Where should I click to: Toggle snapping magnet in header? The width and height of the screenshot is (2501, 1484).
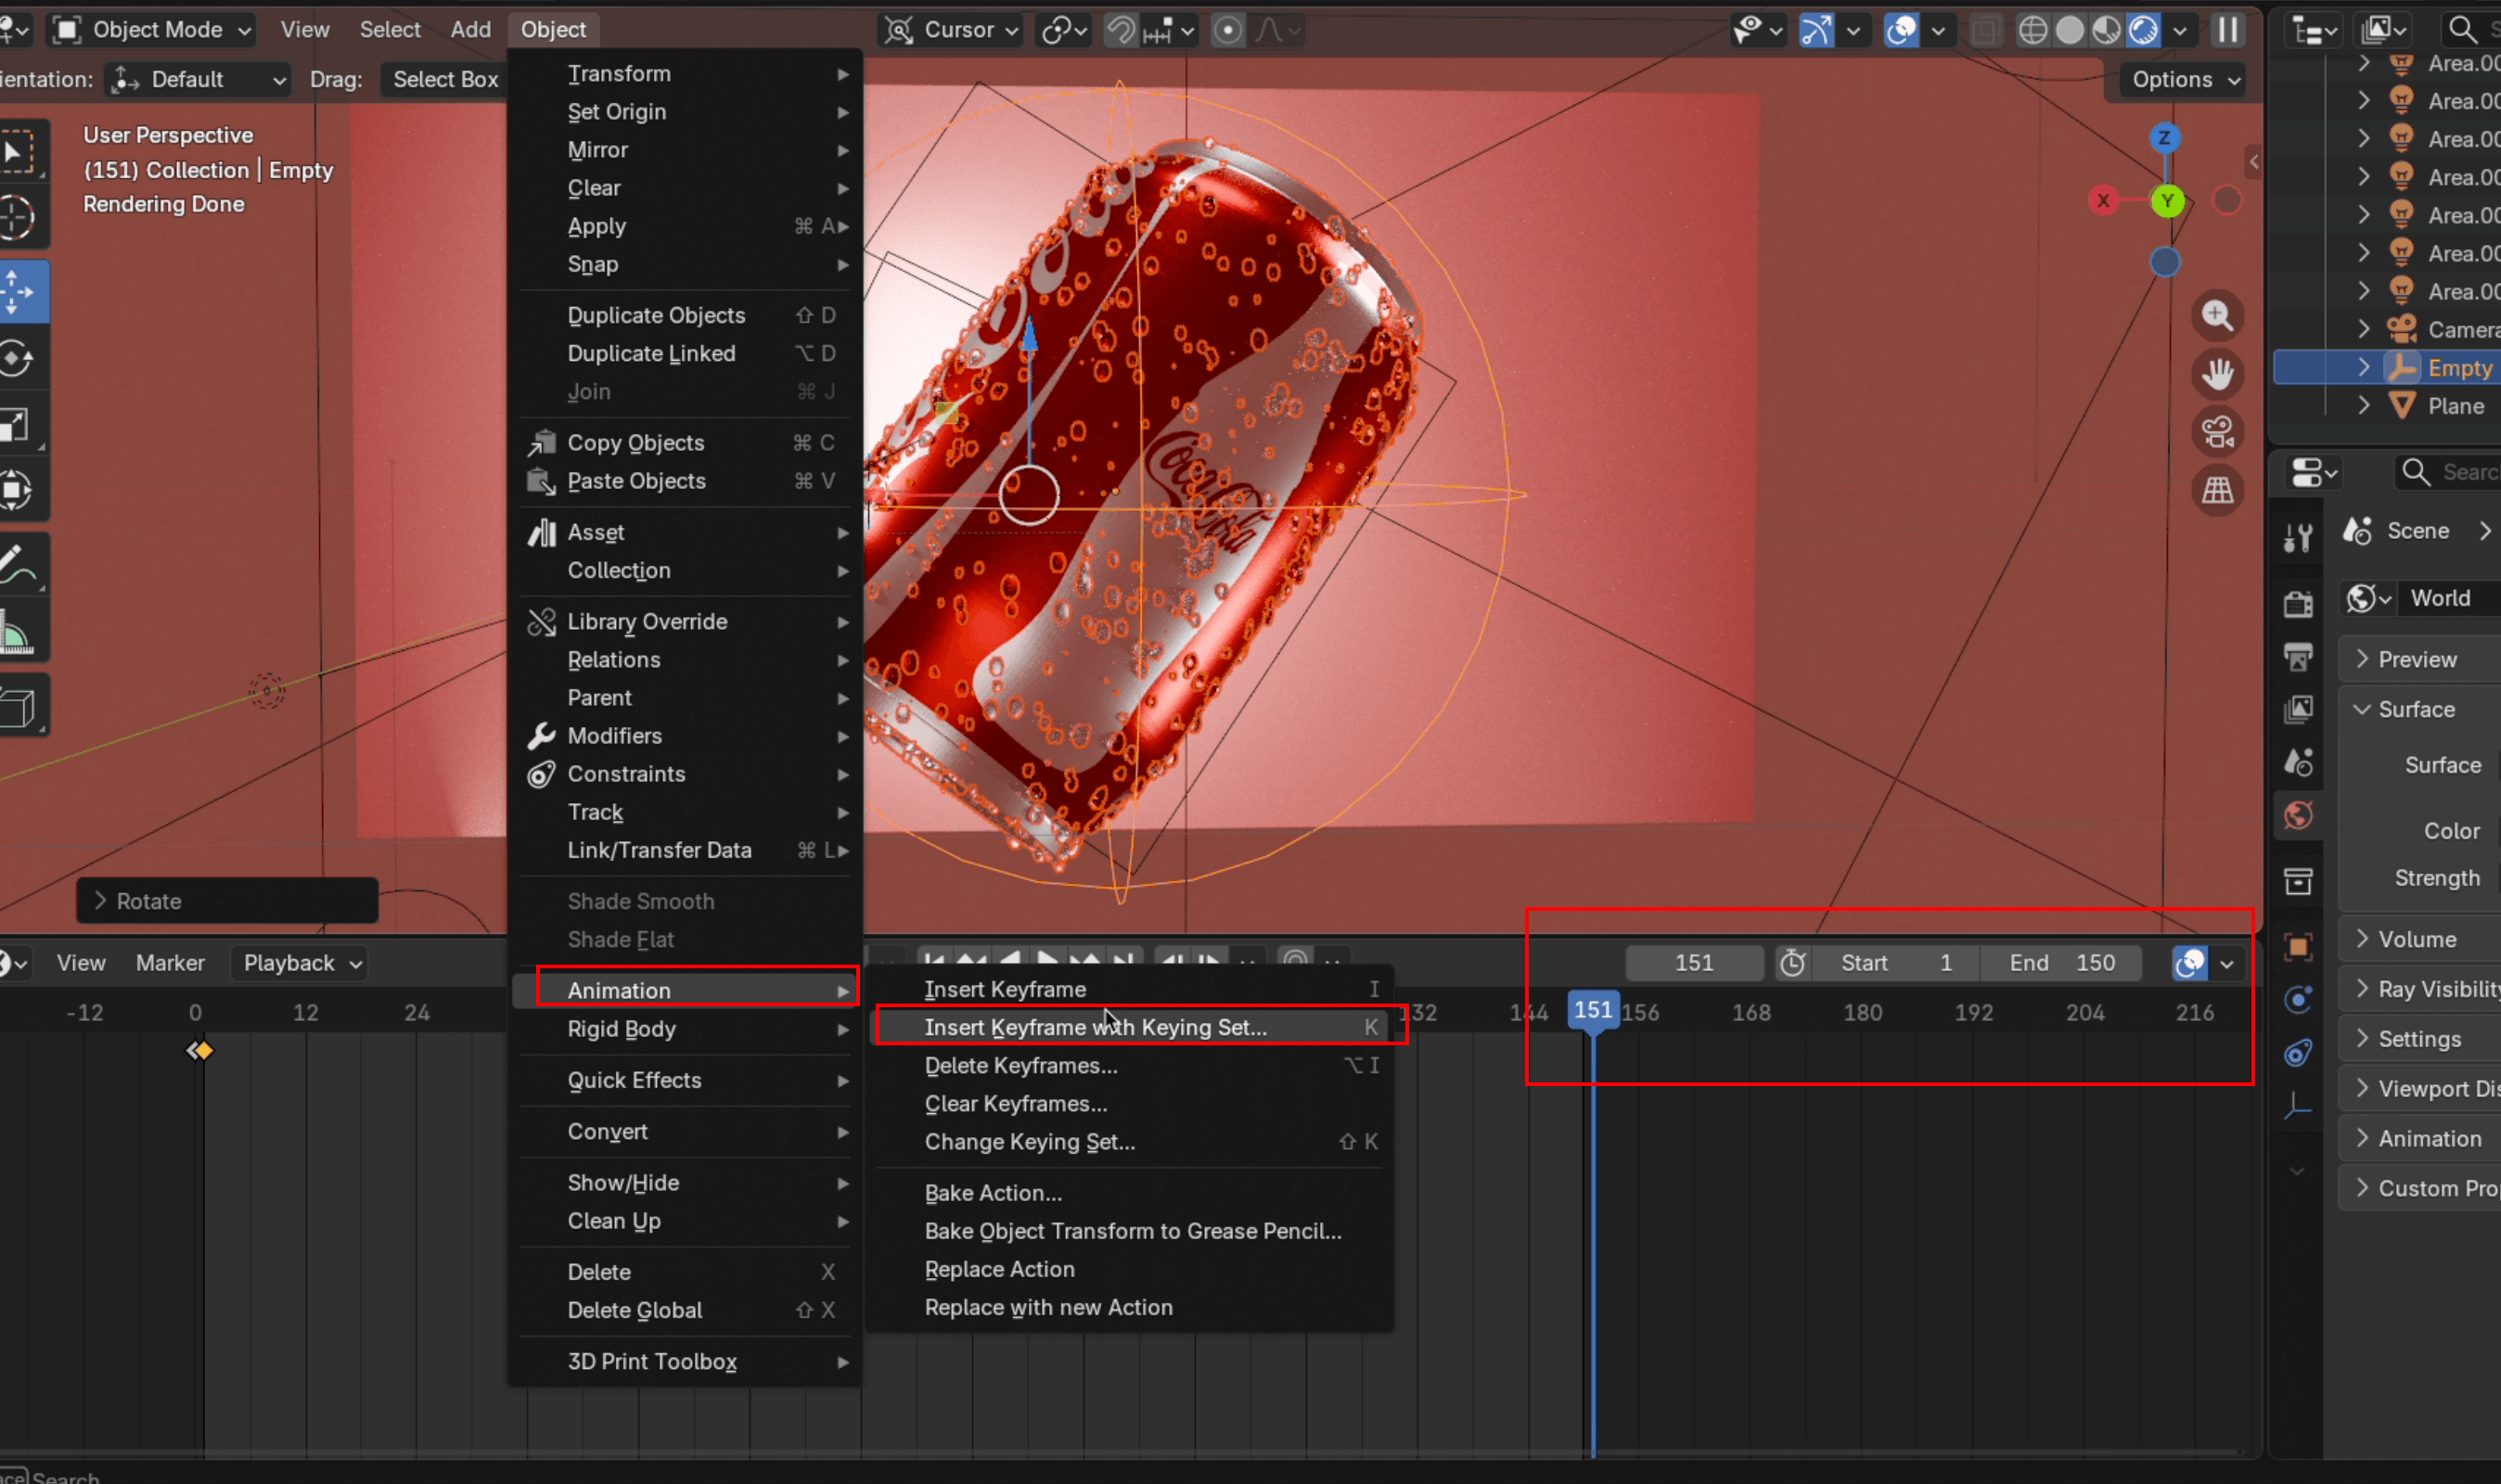pyautogui.click(x=1120, y=30)
